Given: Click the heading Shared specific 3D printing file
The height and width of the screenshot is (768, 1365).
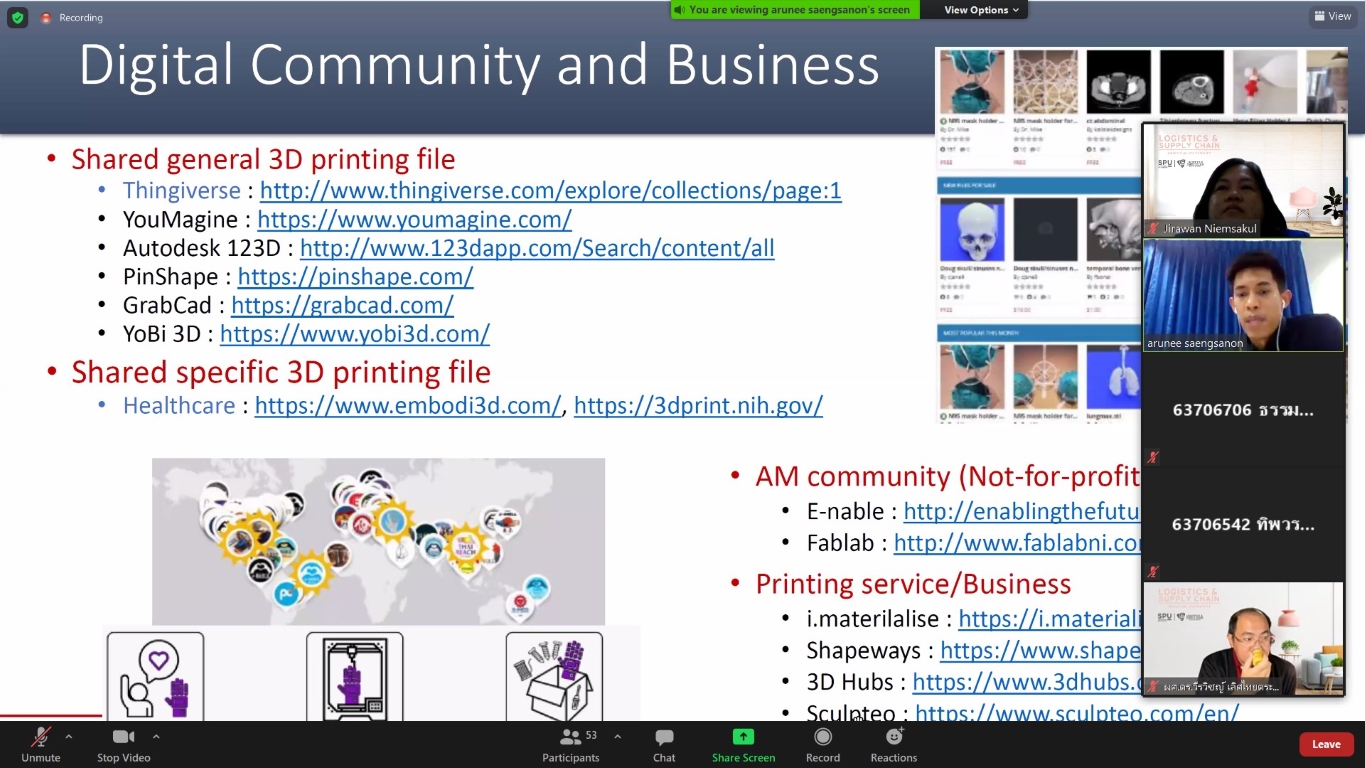Looking at the screenshot, I should pyautogui.click(x=281, y=372).
